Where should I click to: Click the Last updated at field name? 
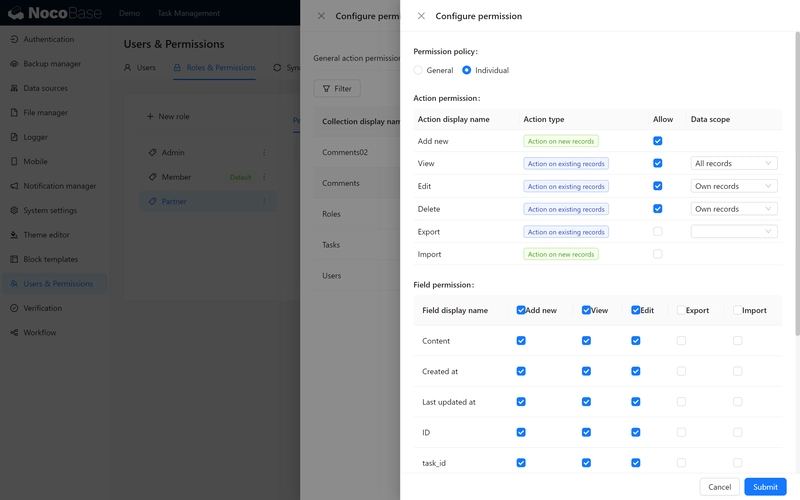pos(448,402)
